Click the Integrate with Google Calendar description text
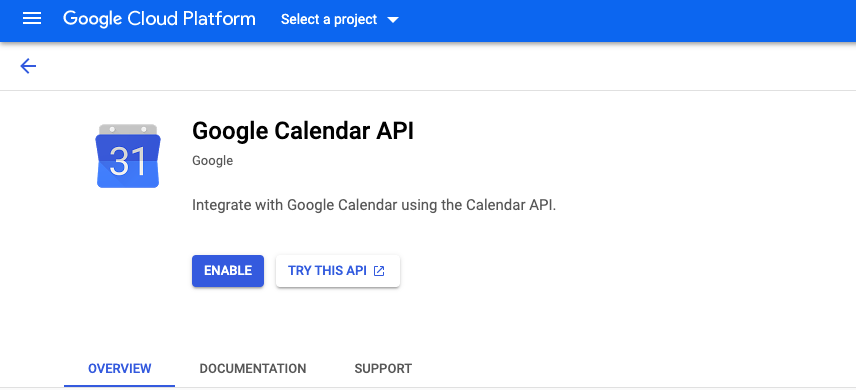856x390 pixels. click(x=374, y=205)
